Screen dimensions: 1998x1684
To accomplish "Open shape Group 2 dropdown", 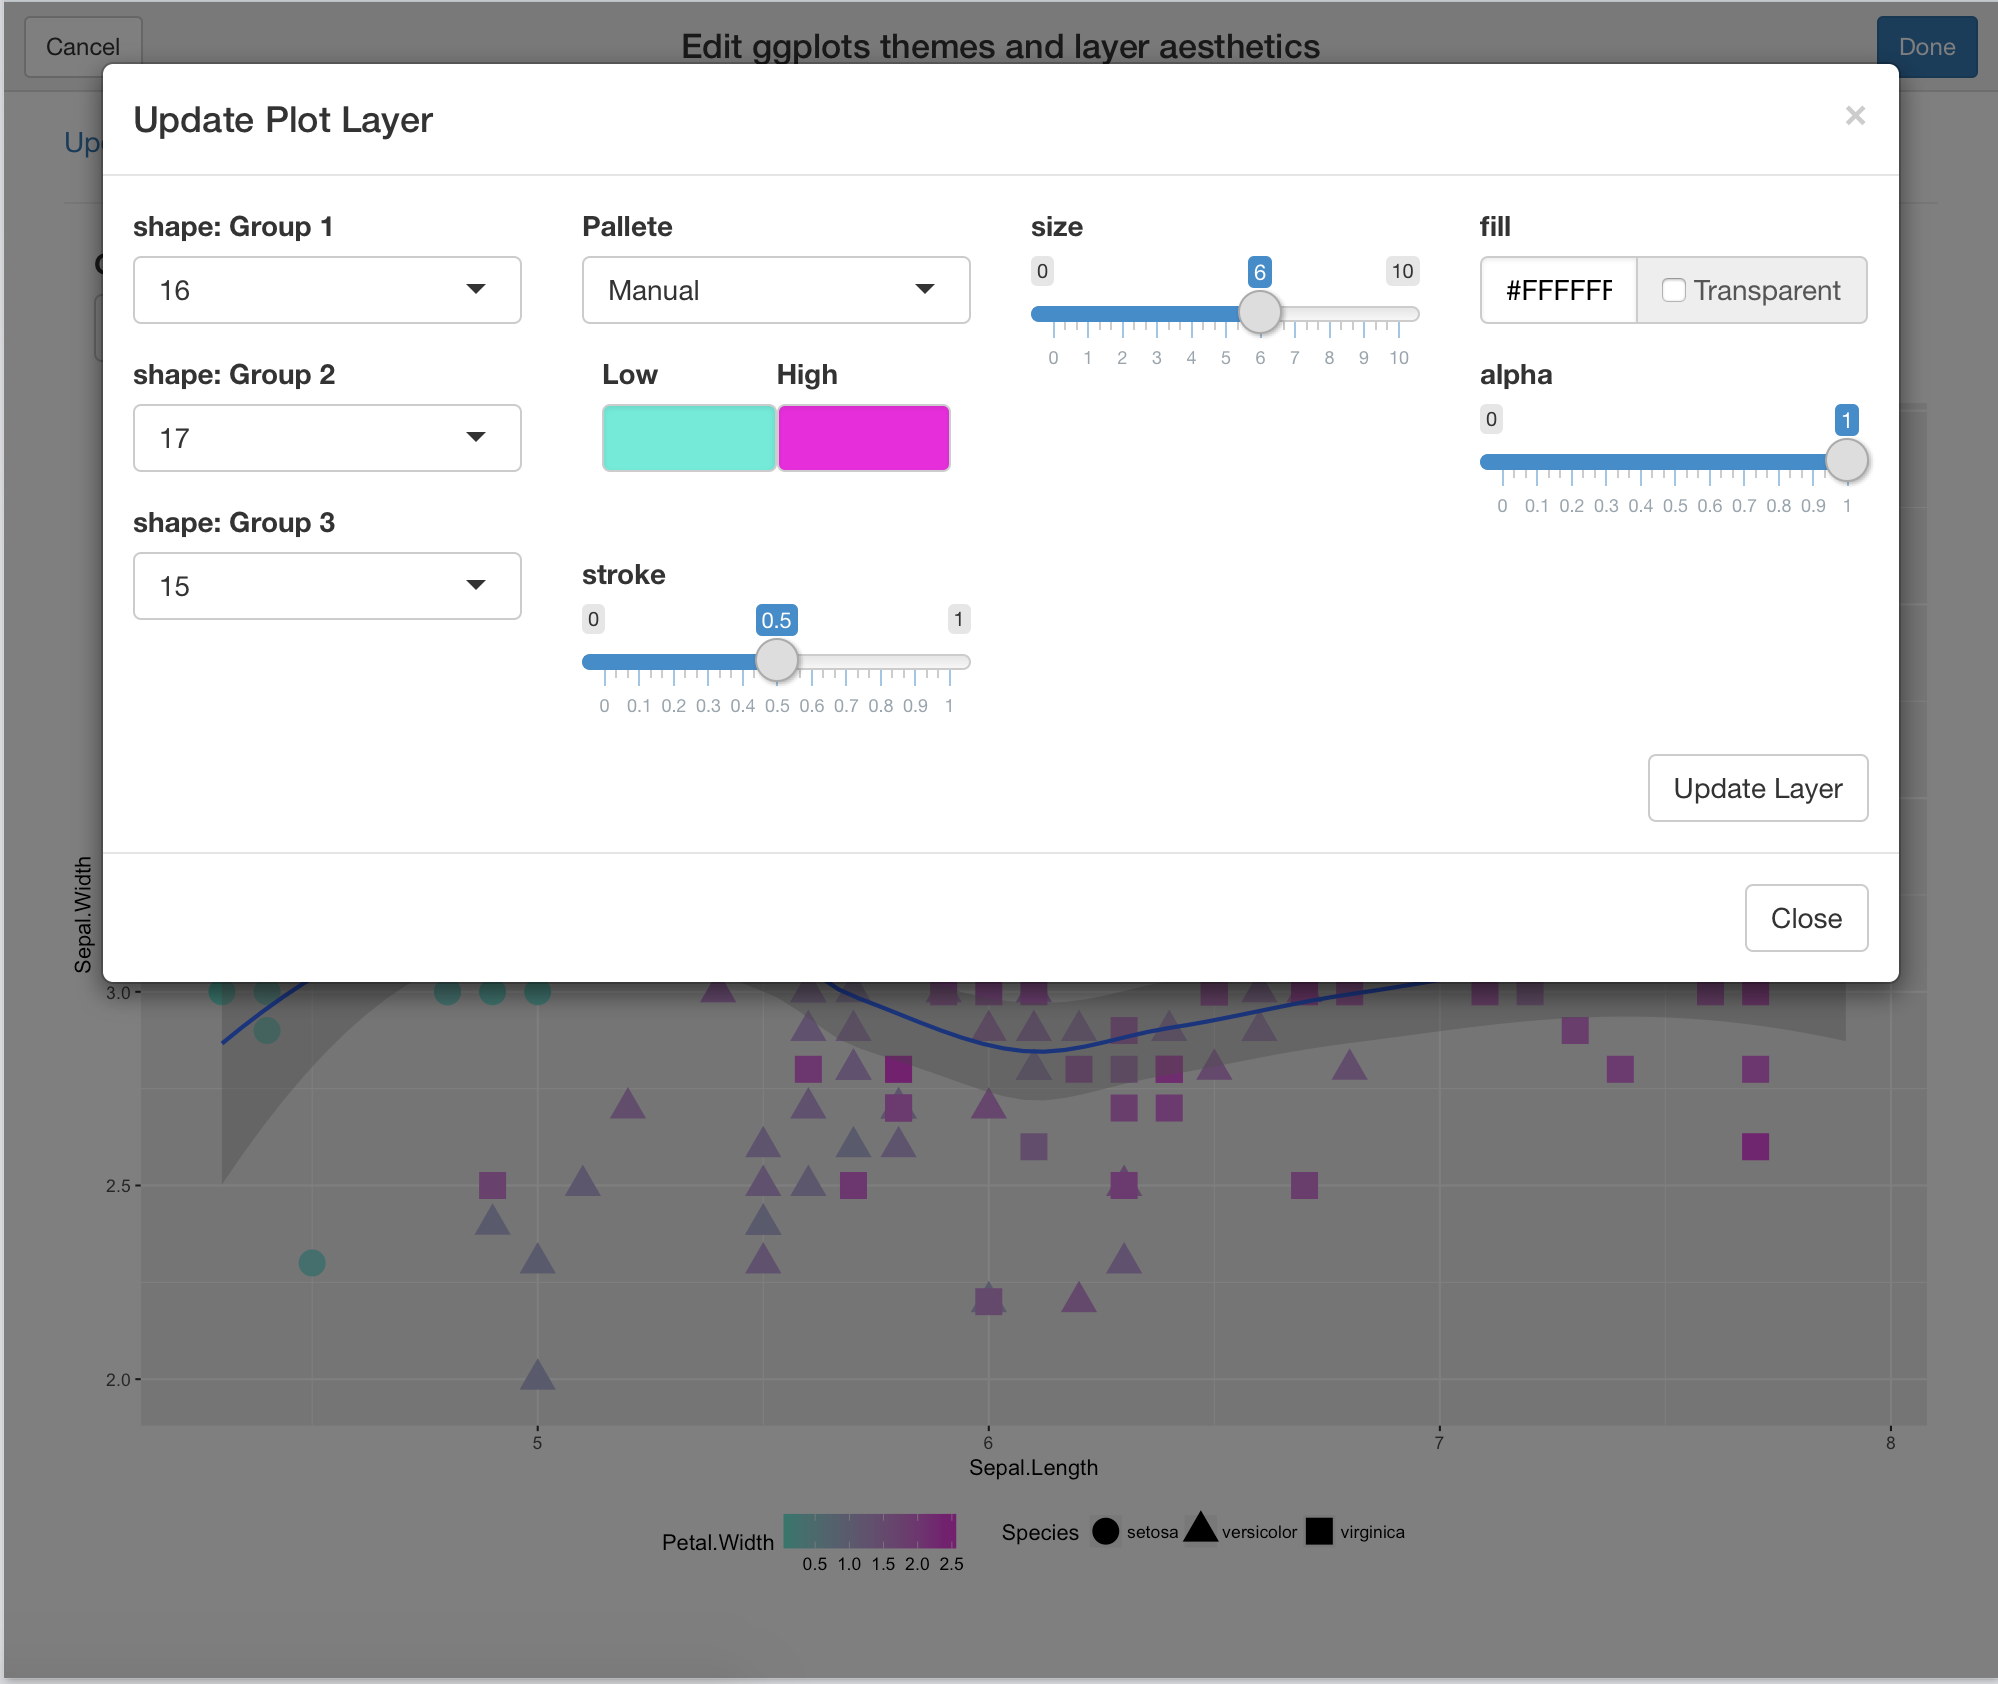I will (327, 438).
